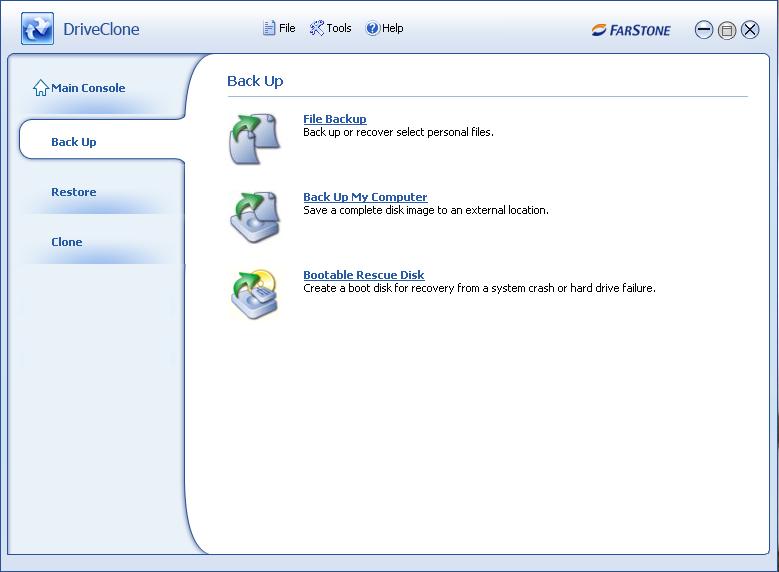Switch to the Restore section

[74, 192]
